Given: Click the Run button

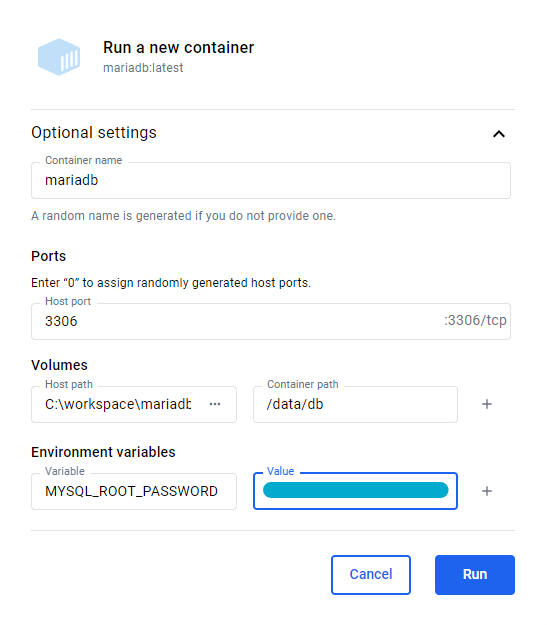Looking at the screenshot, I should (x=475, y=575).
